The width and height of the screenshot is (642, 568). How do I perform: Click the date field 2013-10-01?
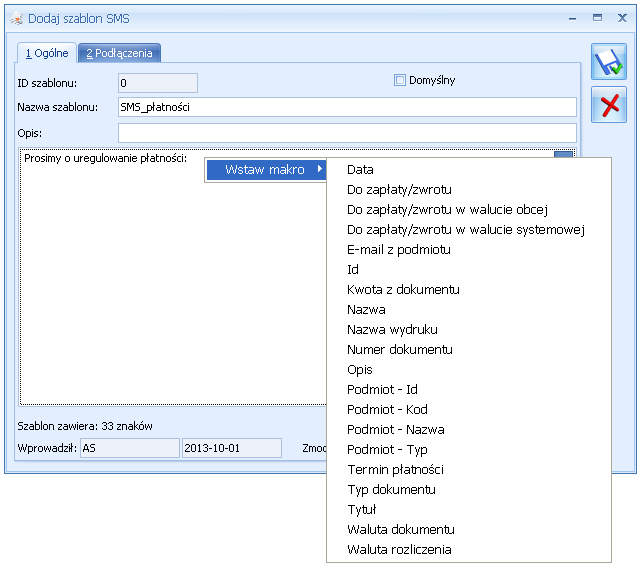(x=232, y=448)
